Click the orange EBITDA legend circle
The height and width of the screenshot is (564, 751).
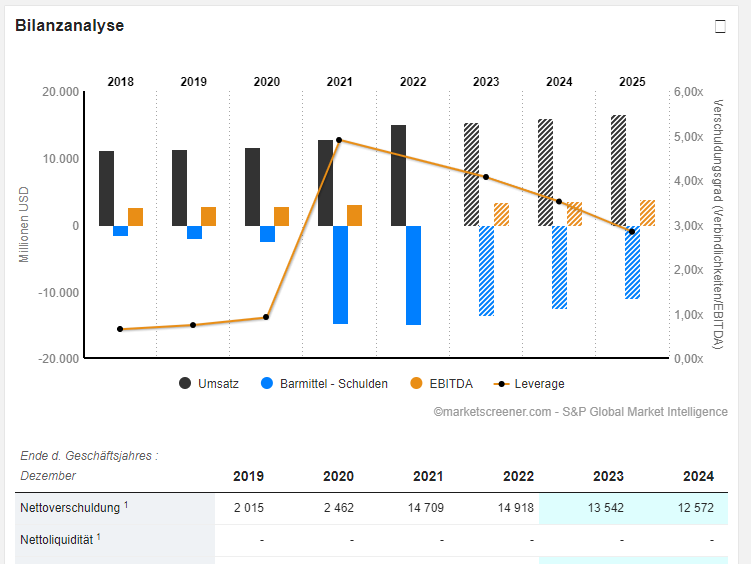coord(418,383)
